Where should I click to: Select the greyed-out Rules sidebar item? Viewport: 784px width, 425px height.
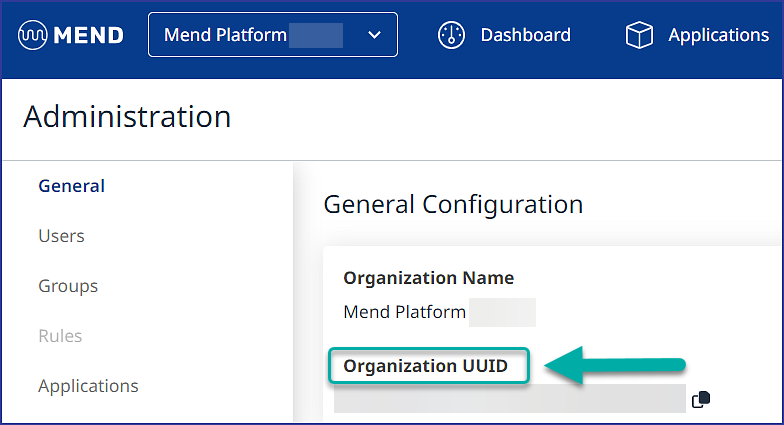(x=60, y=336)
